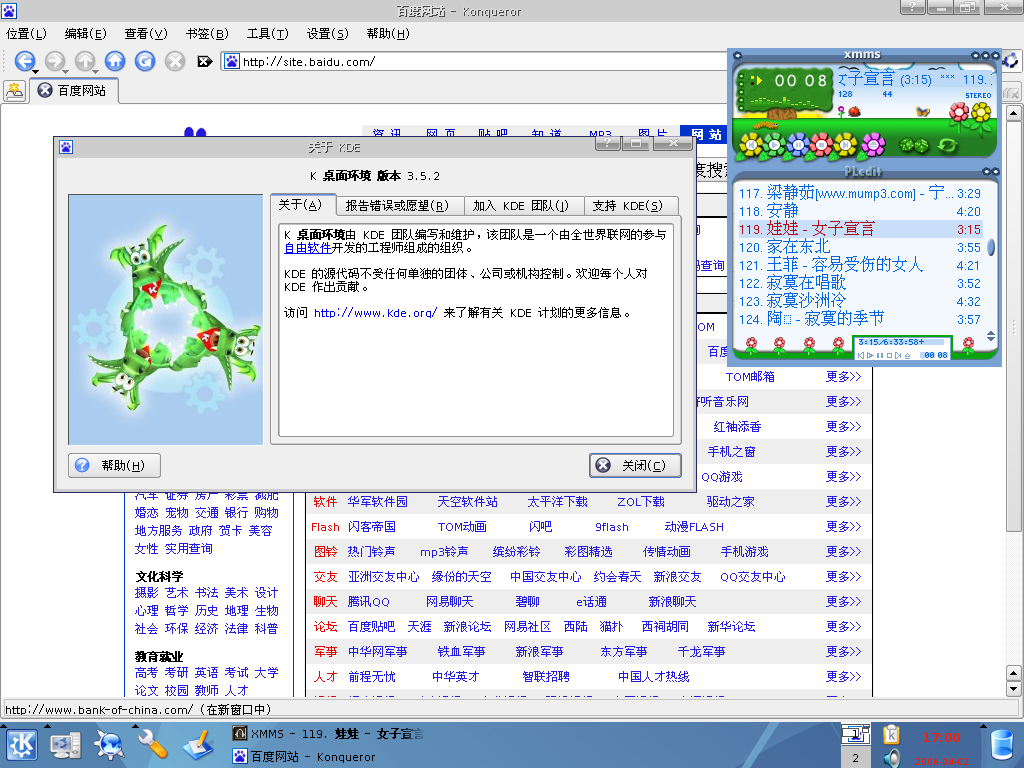Click XMMS previous track flower button

point(750,144)
